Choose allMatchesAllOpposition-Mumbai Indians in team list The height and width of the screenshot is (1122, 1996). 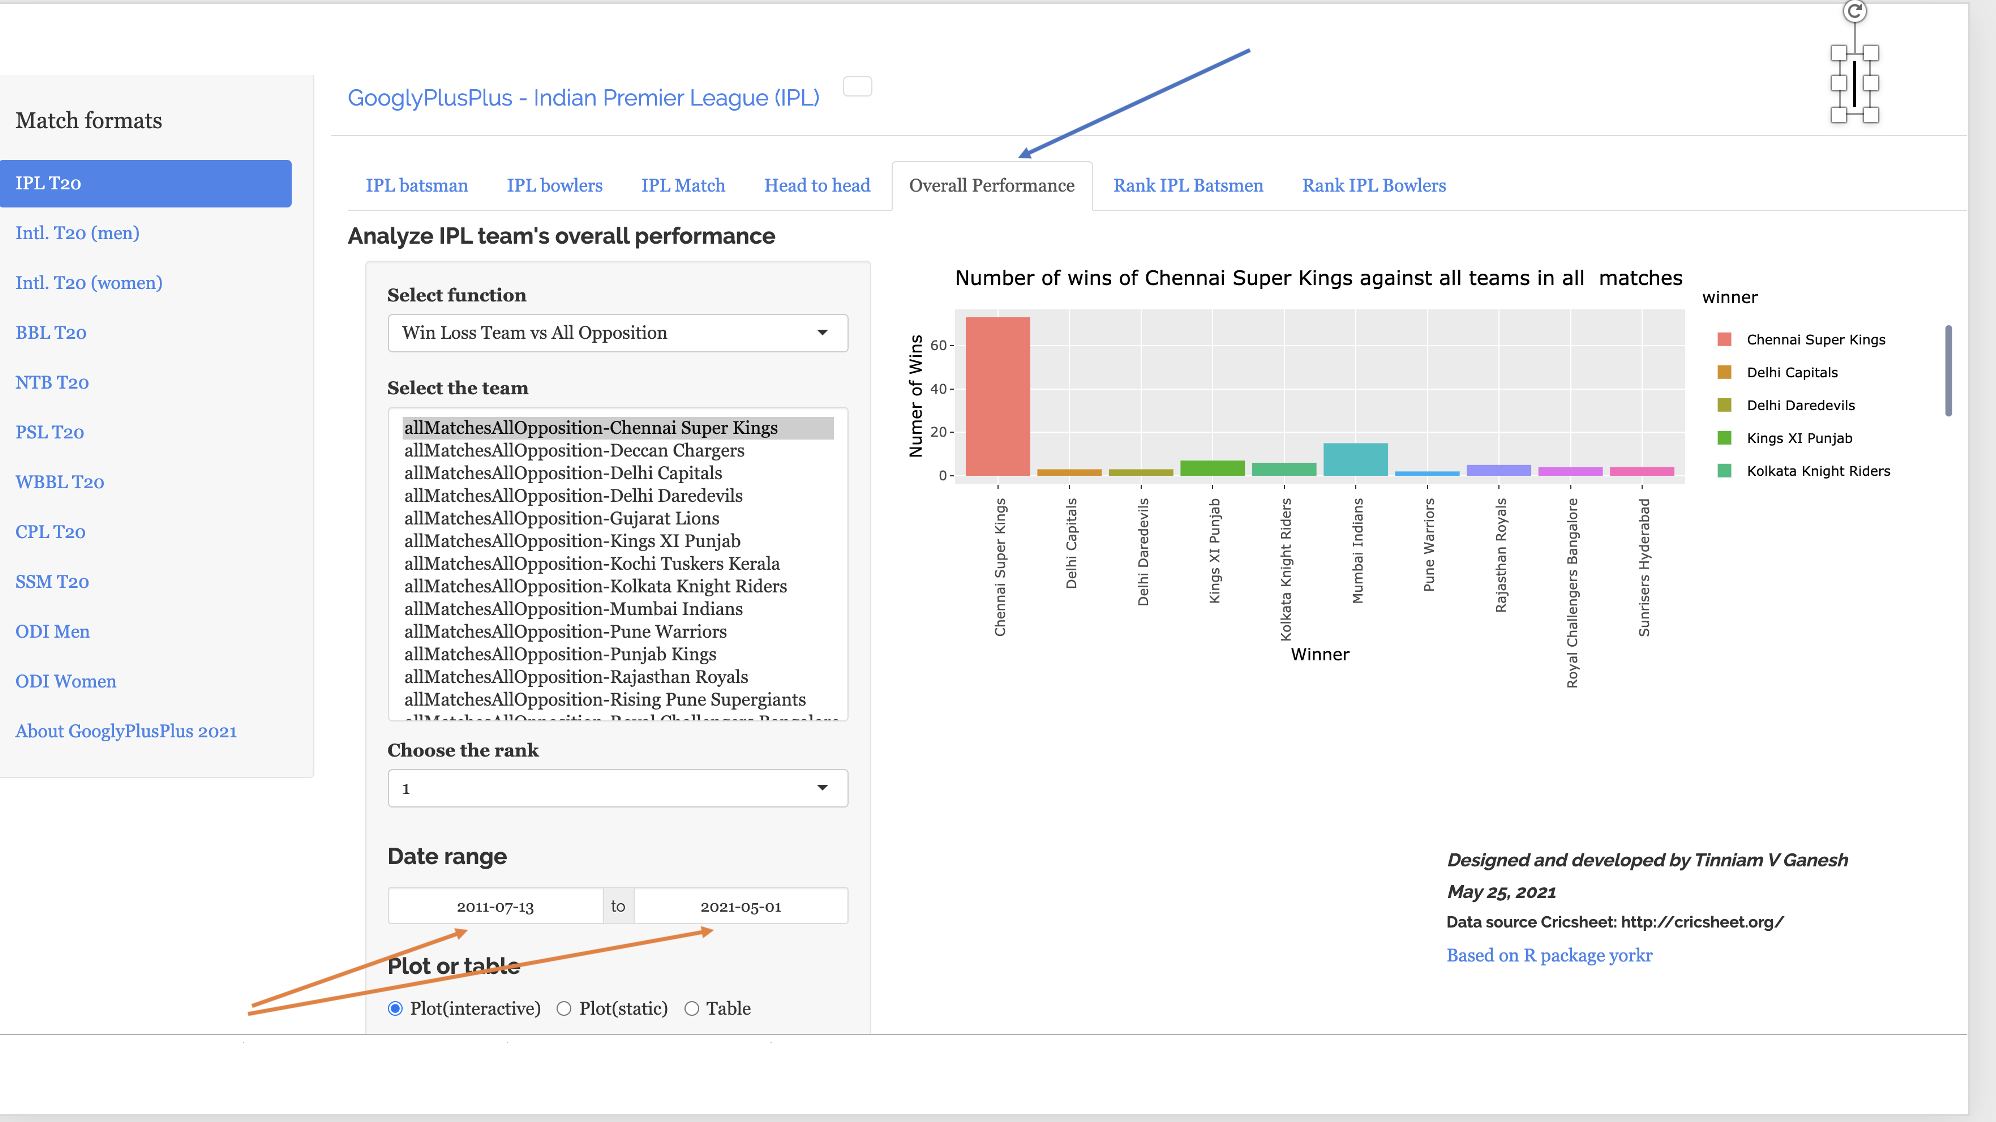tap(573, 609)
